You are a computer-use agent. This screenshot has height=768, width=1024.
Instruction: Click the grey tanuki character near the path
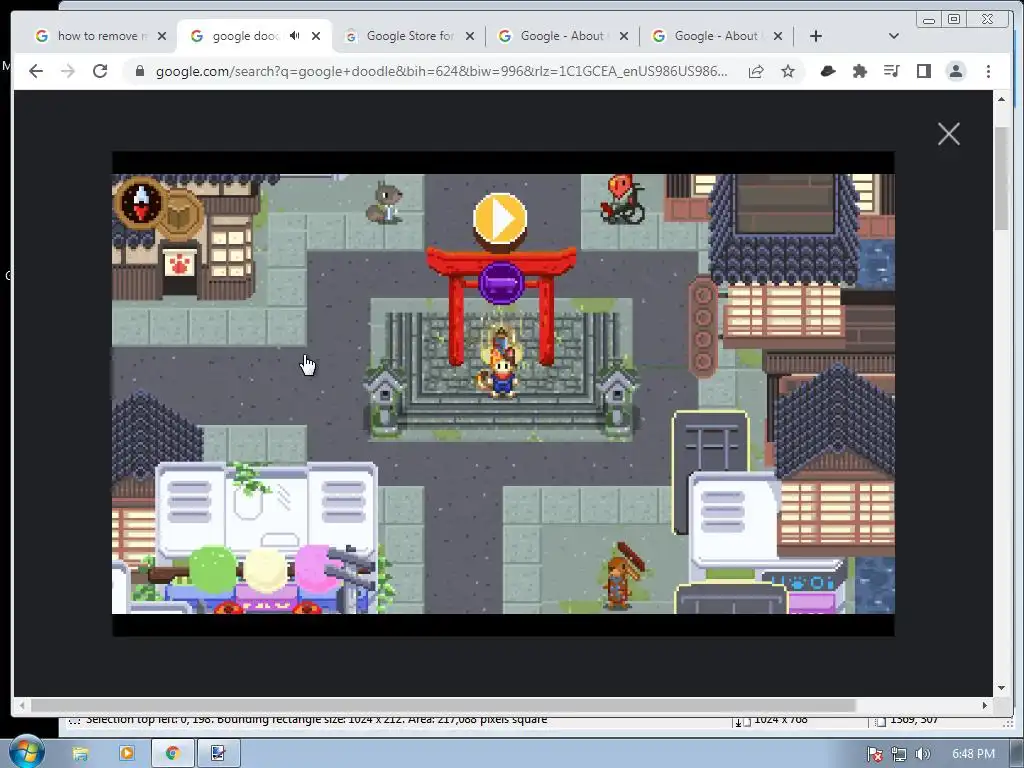coord(385,203)
